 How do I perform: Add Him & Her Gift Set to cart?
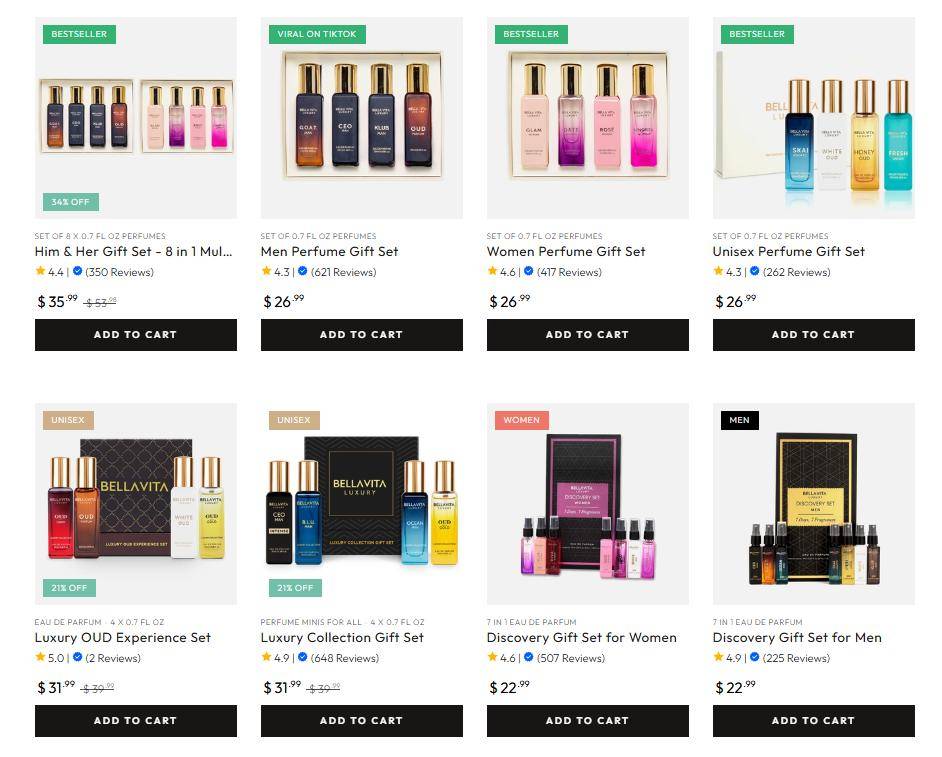pos(136,335)
